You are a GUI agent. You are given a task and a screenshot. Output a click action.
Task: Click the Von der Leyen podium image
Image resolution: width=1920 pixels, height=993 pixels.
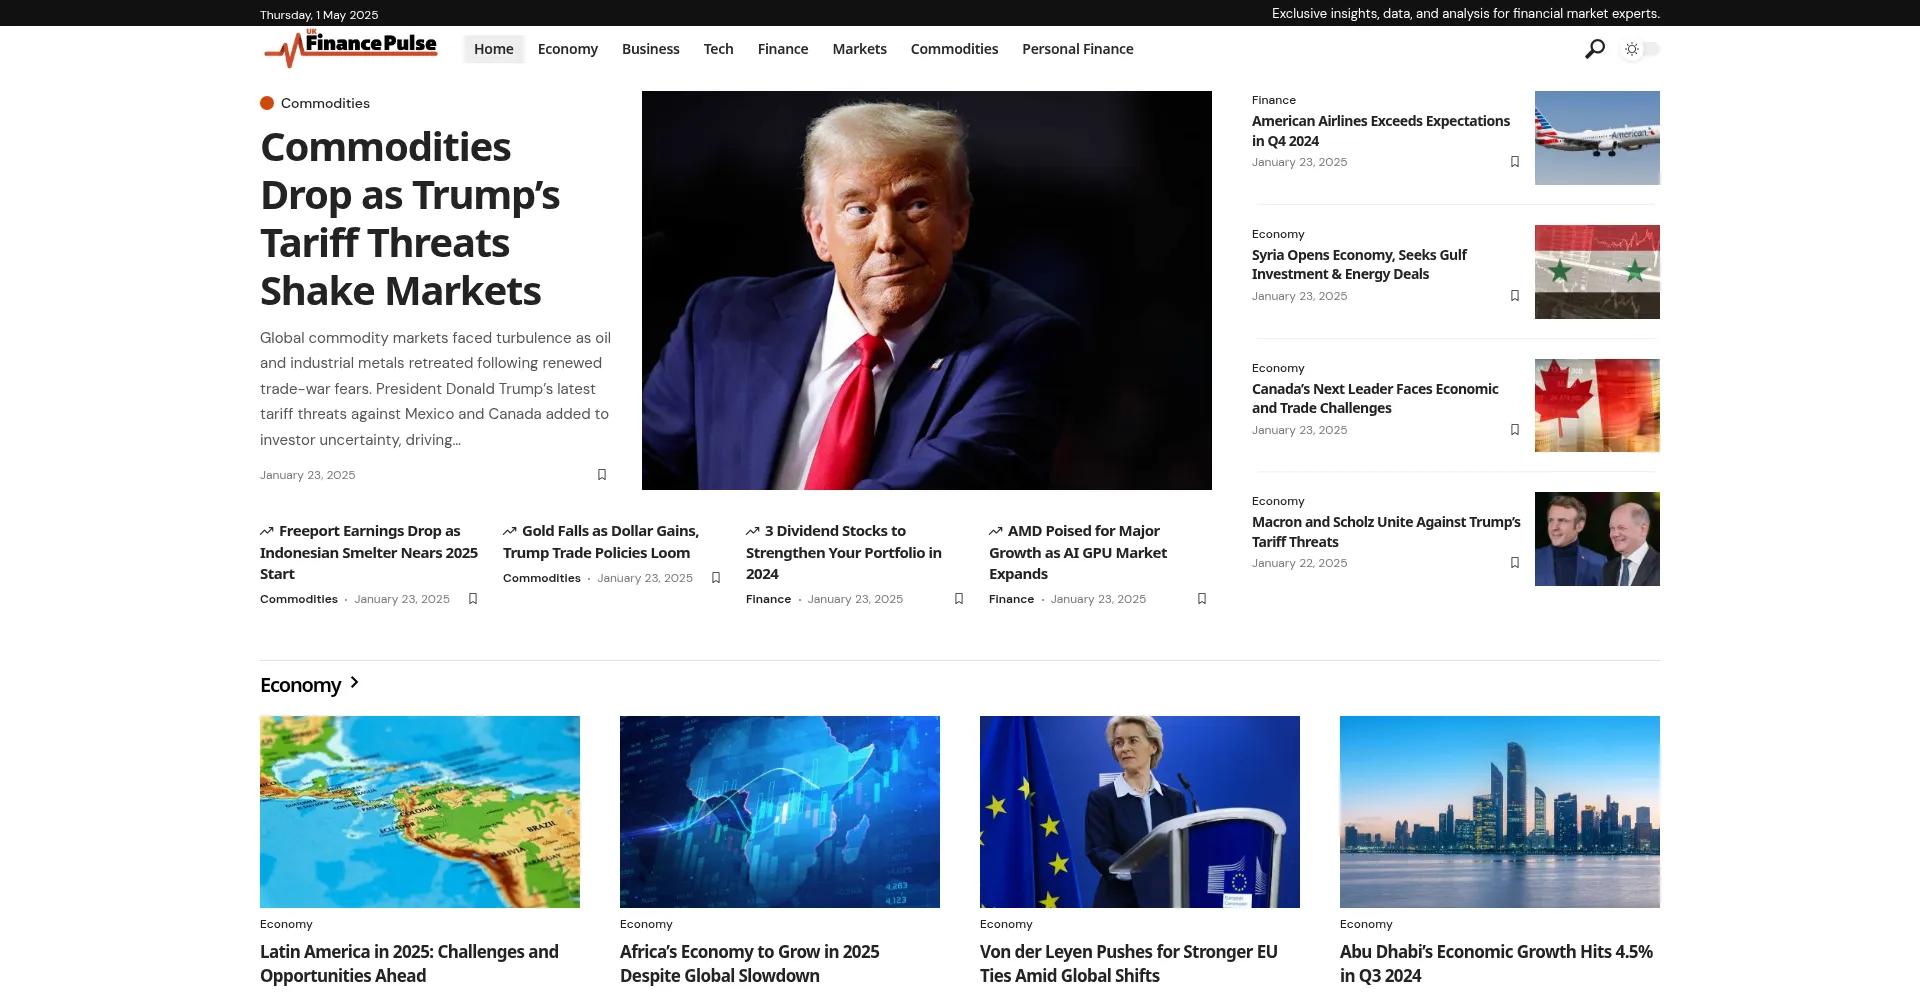click(x=1140, y=812)
